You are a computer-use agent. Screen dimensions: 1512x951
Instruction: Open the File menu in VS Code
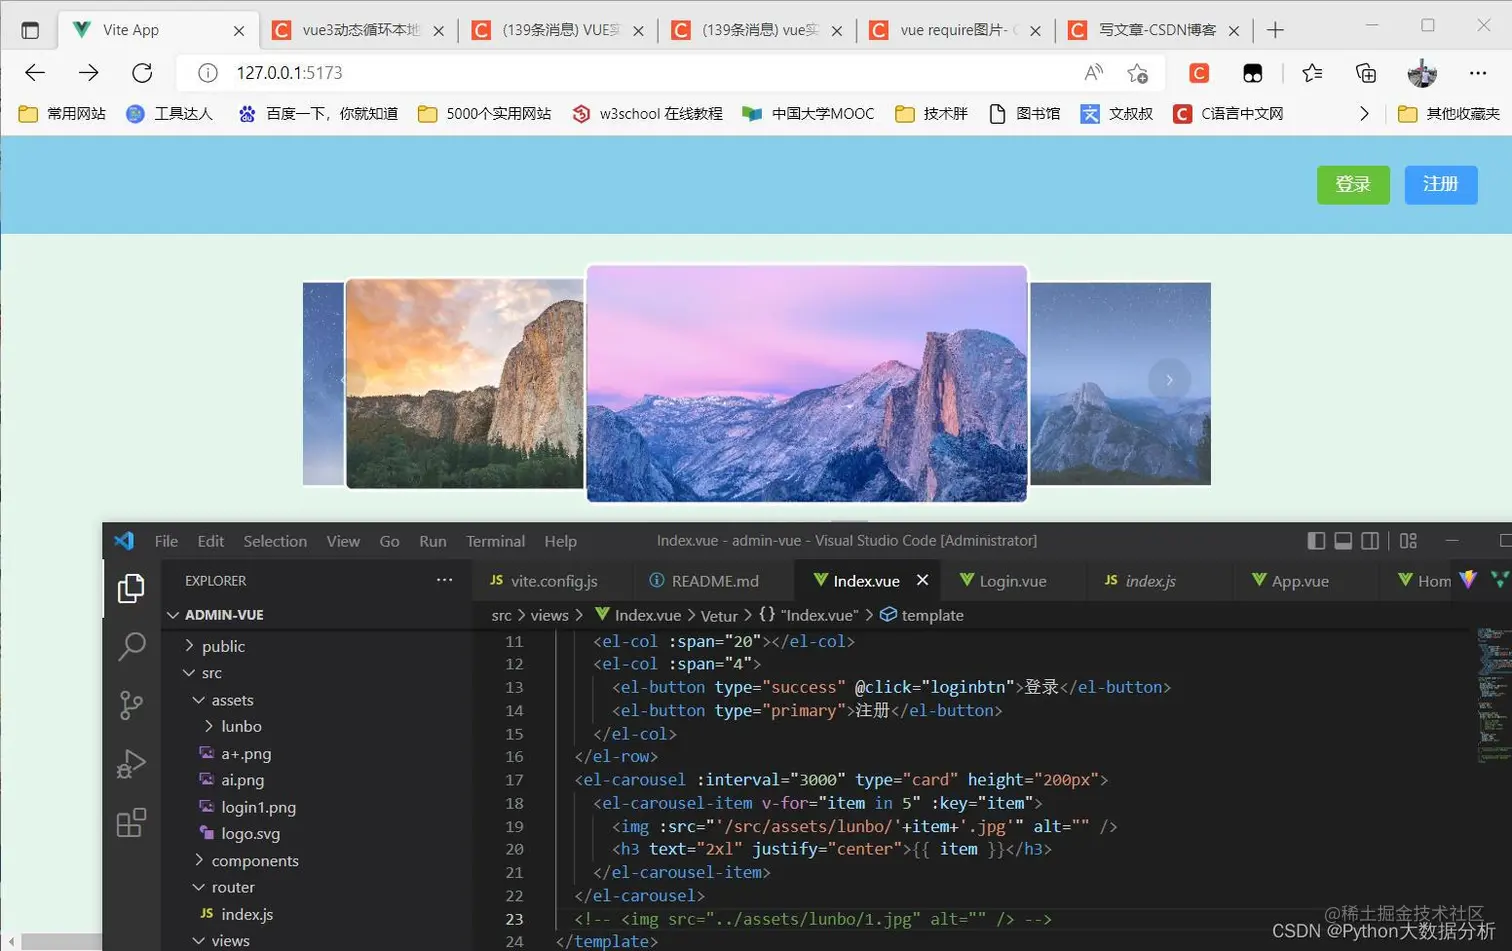pos(166,541)
